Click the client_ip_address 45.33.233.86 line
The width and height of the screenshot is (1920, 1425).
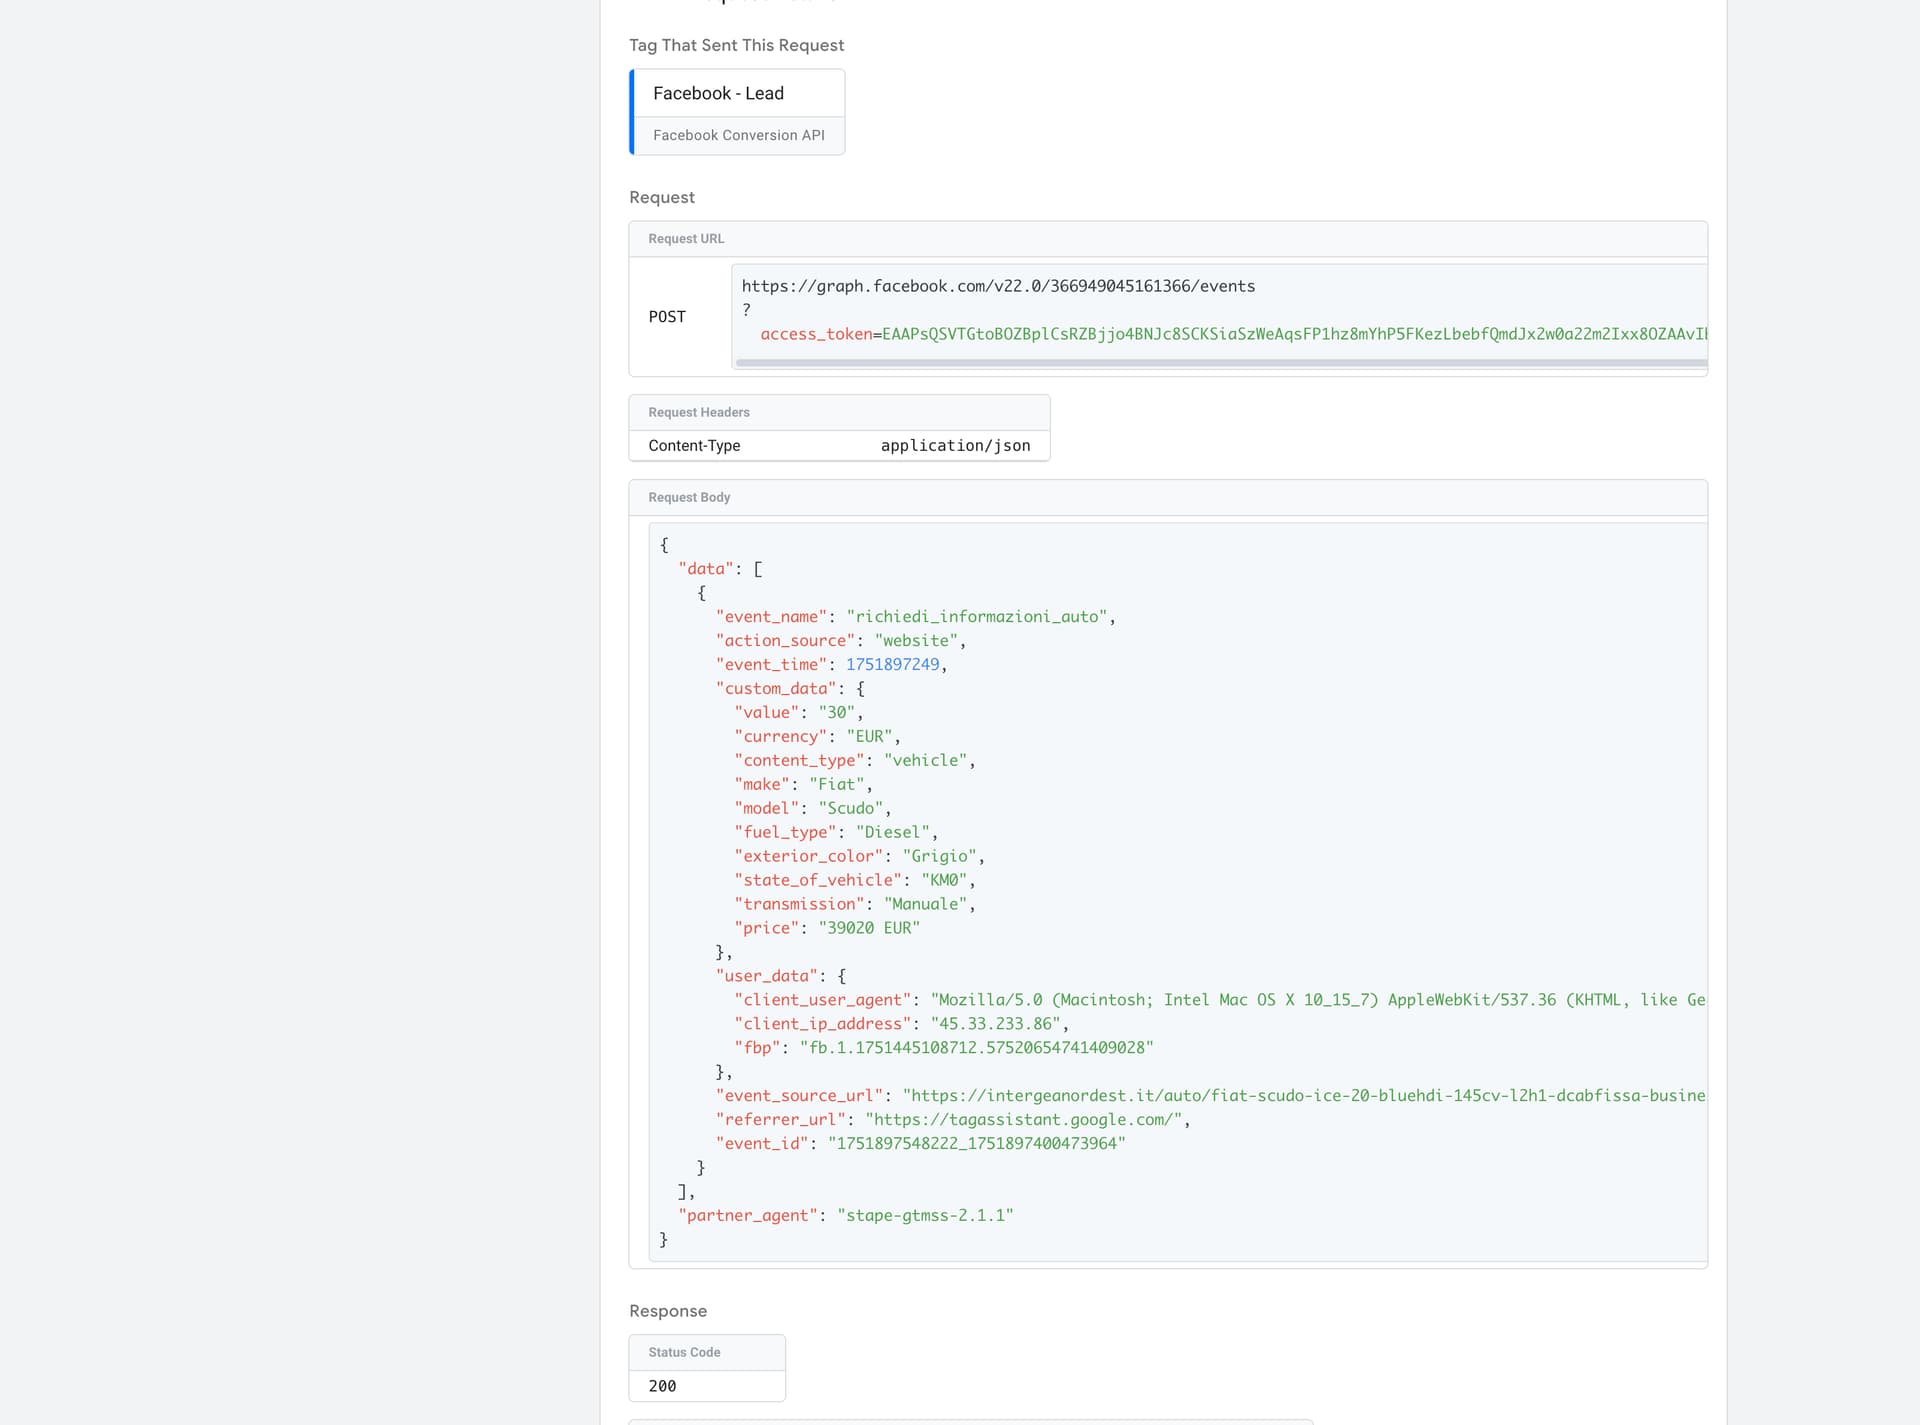click(x=901, y=1025)
